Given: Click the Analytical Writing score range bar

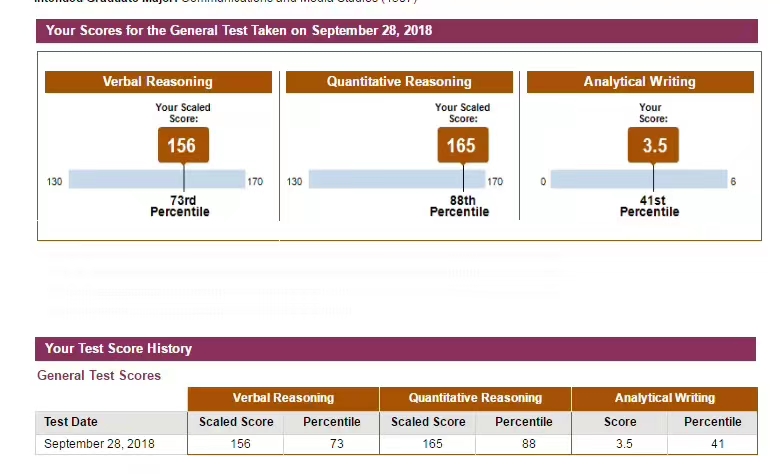Looking at the screenshot, I should click(x=639, y=179).
